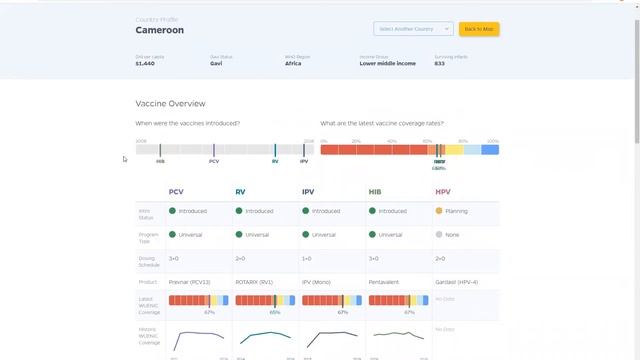Click the PCV latest WUENIC coverage bar
The image size is (640, 360).
(198, 300)
